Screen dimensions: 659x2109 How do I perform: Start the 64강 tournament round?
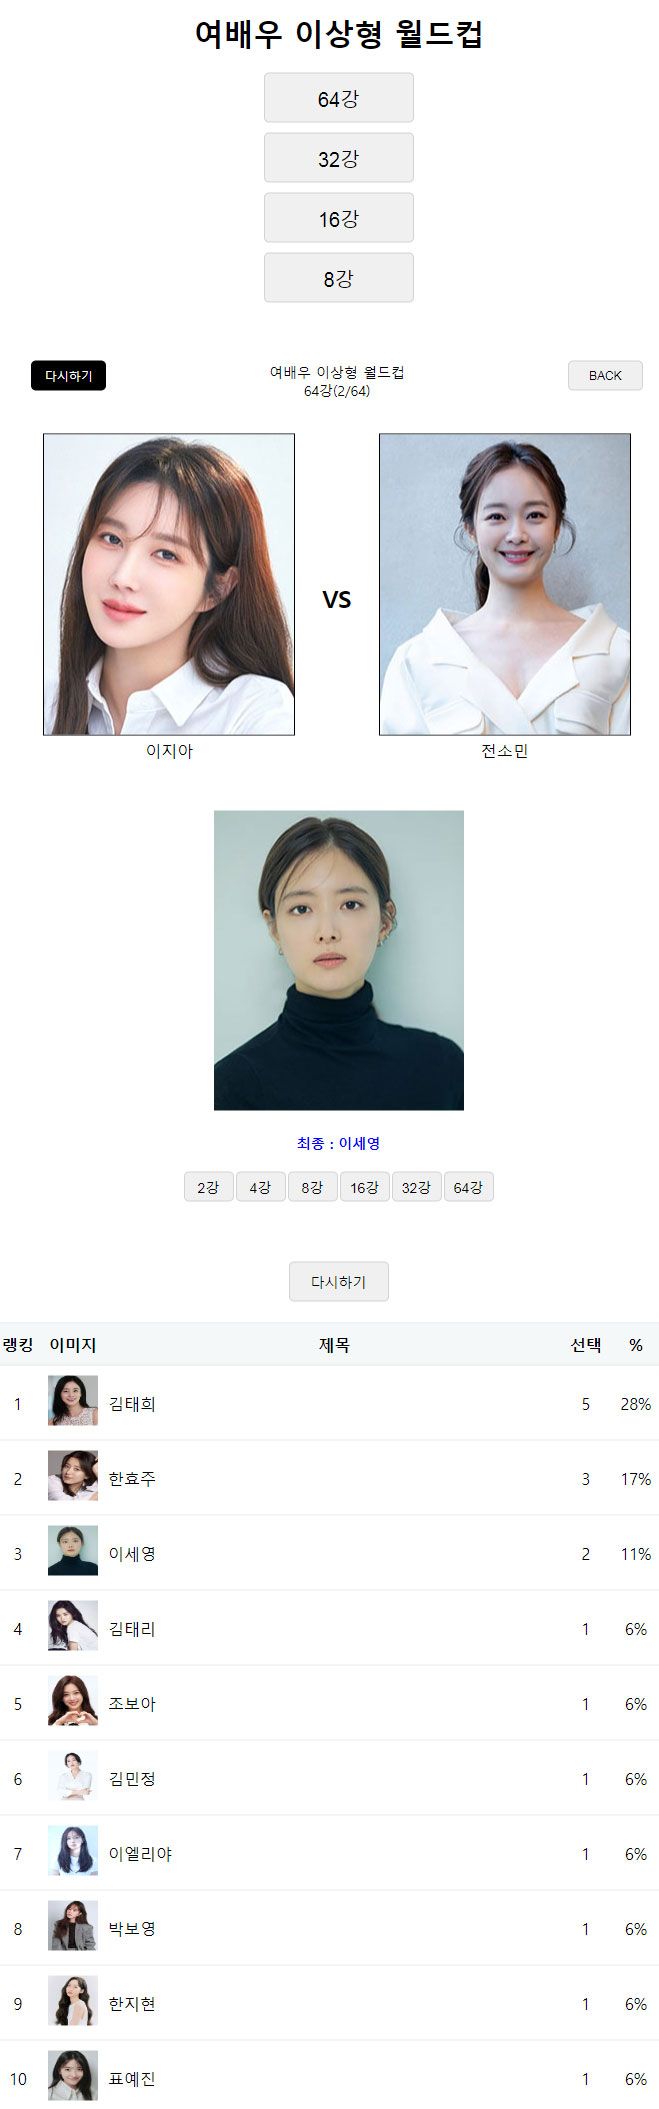[x=338, y=98]
